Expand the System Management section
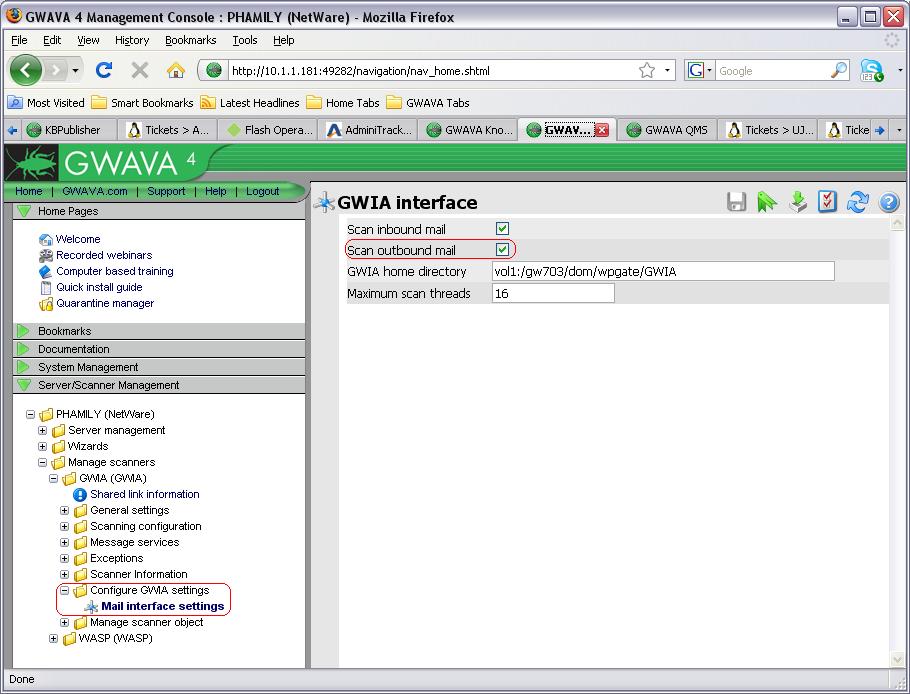Viewport: 910px width, 694px height. [24, 367]
